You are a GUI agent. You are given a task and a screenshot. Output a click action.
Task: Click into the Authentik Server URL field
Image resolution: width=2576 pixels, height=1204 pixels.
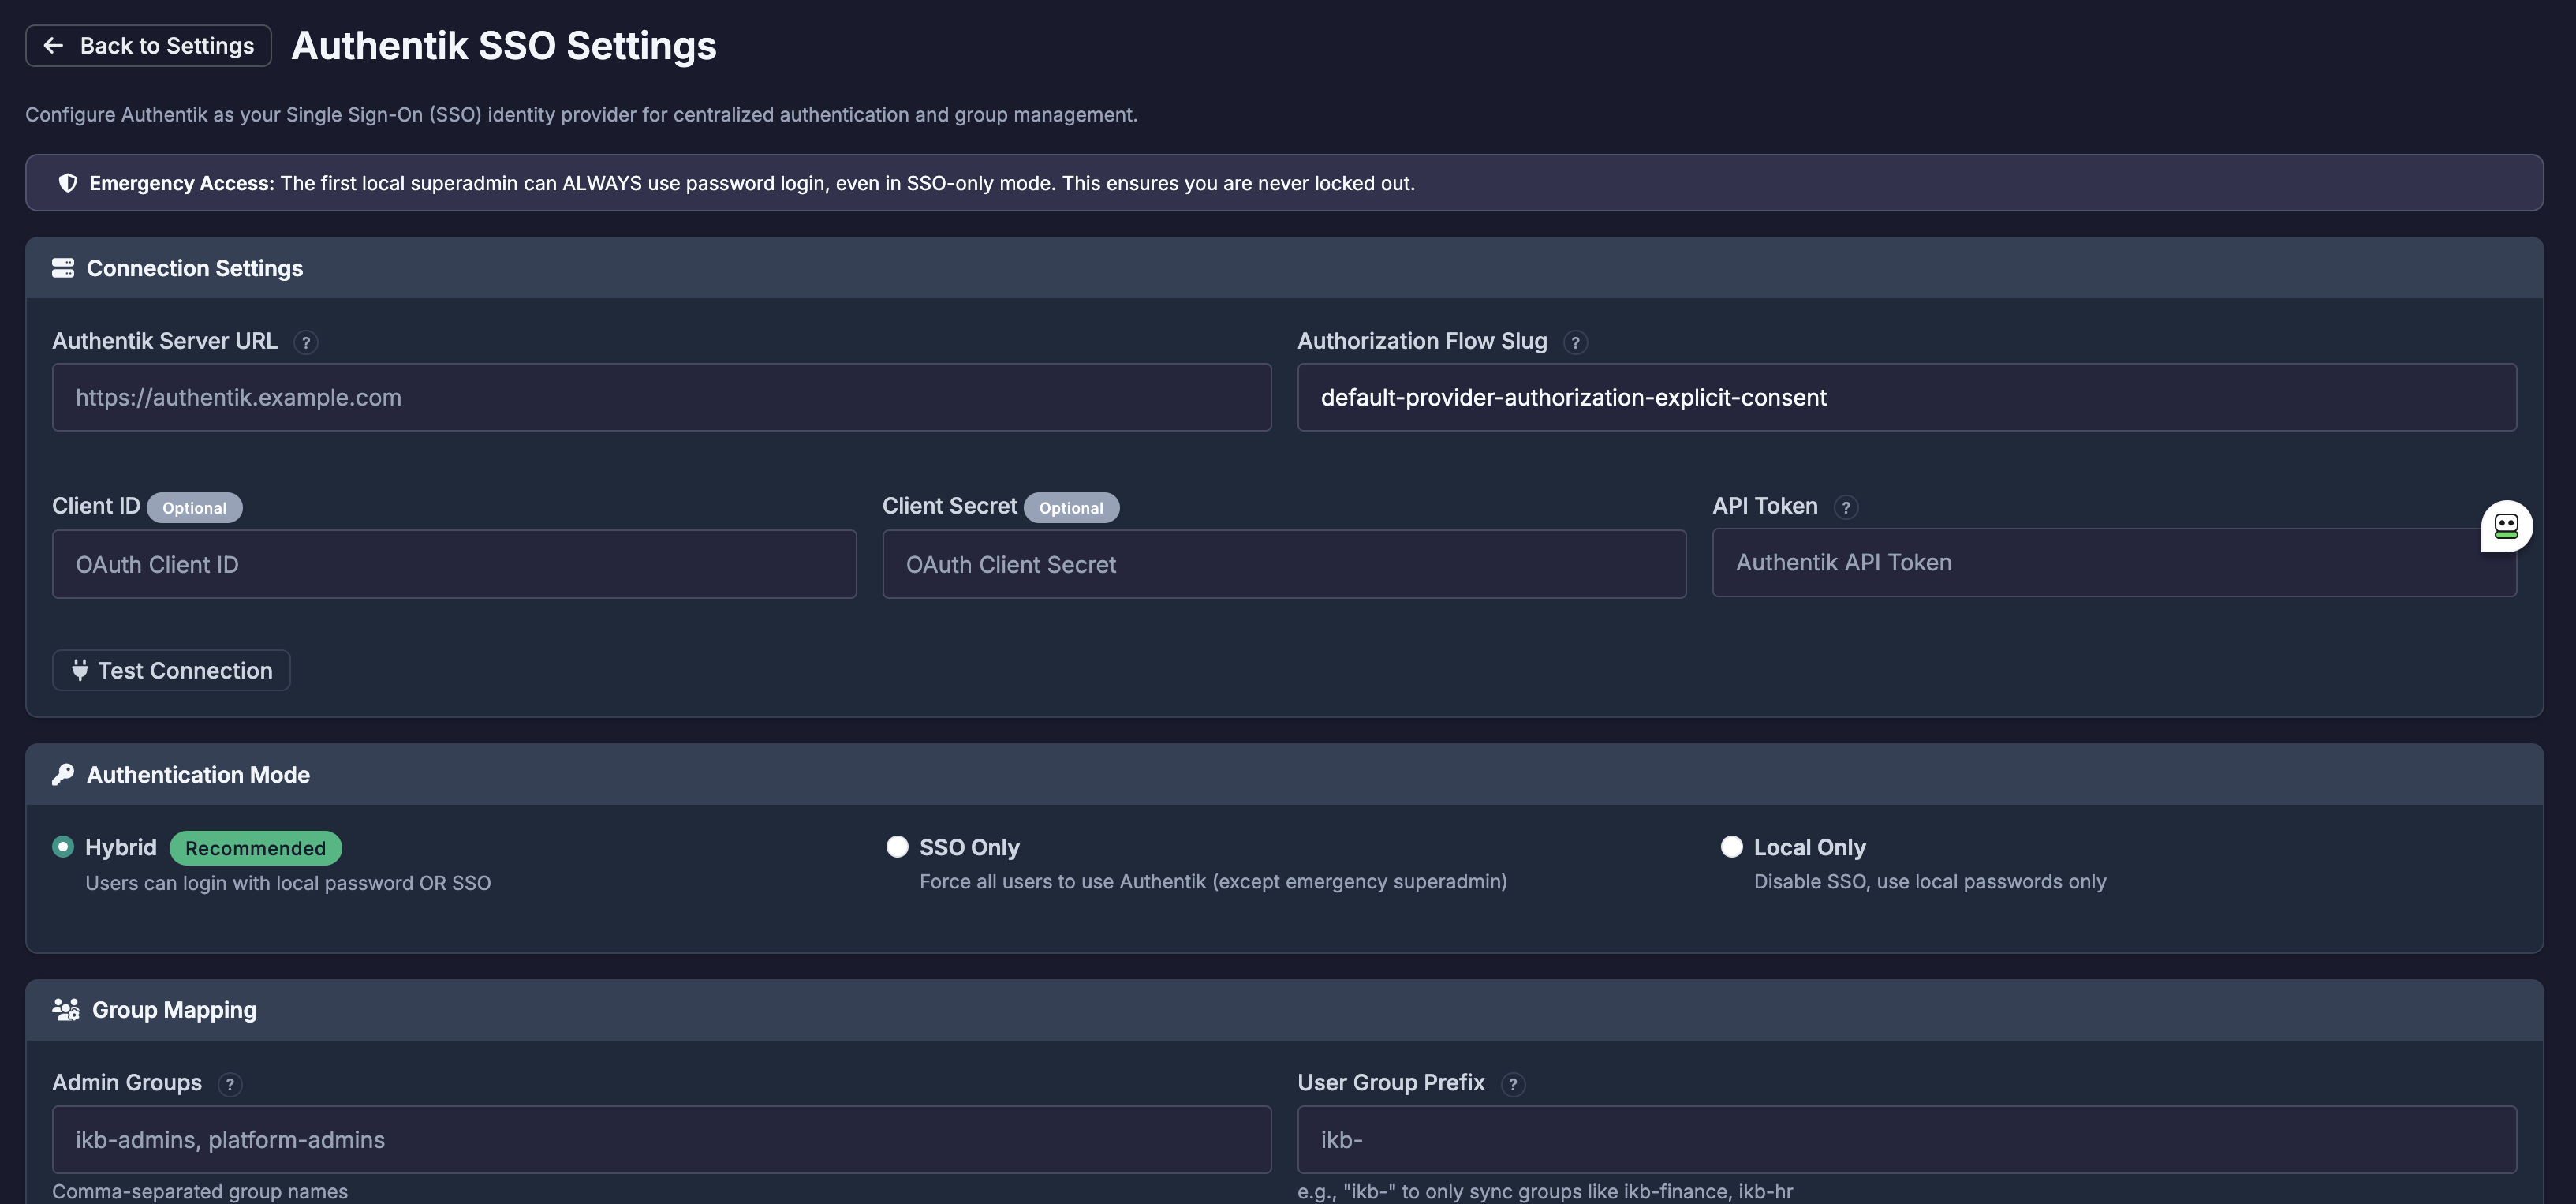pos(661,397)
